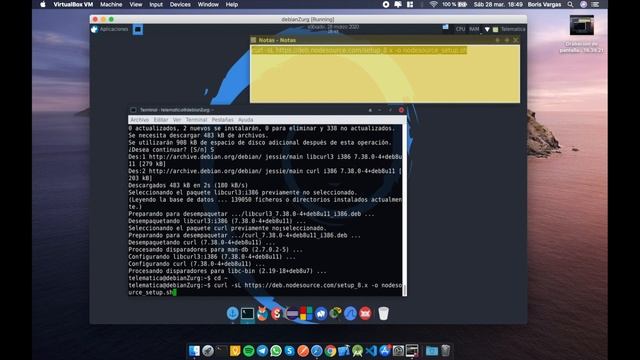
Task: Open the Ayuda menu in Terminal
Action: coord(245,120)
